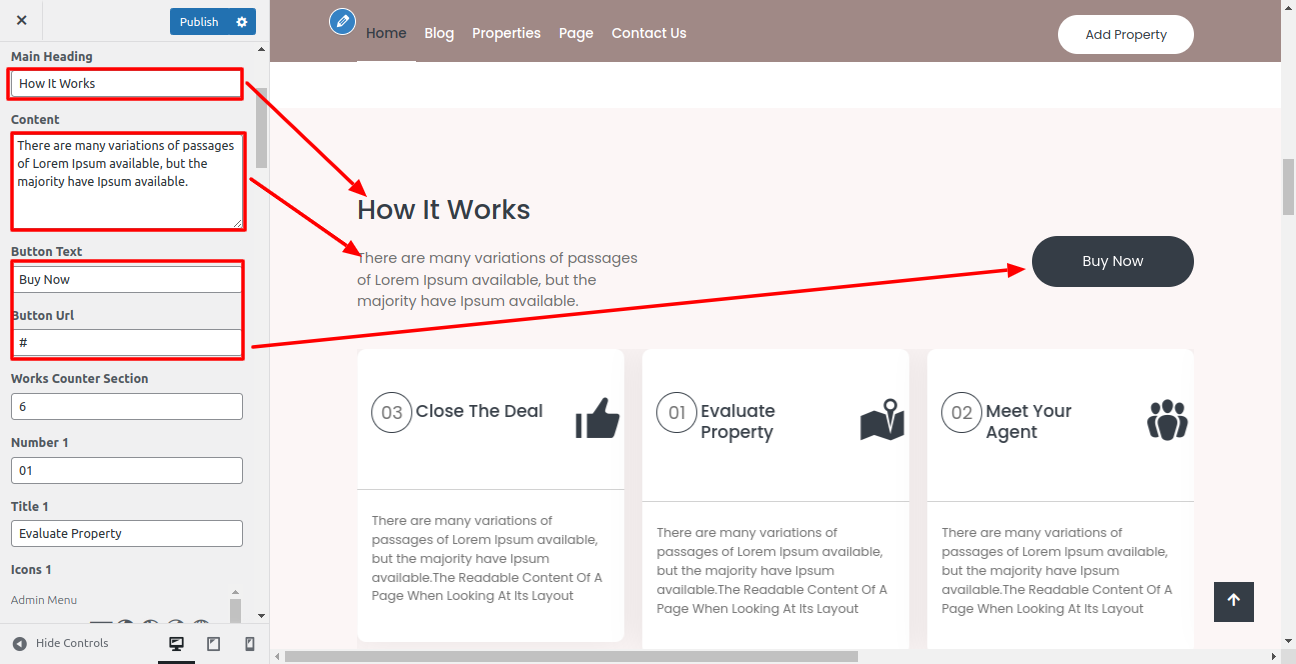The height and width of the screenshot is (664, 1296).
Task: Open publish settings gear icon
Action: pos(241,22)
